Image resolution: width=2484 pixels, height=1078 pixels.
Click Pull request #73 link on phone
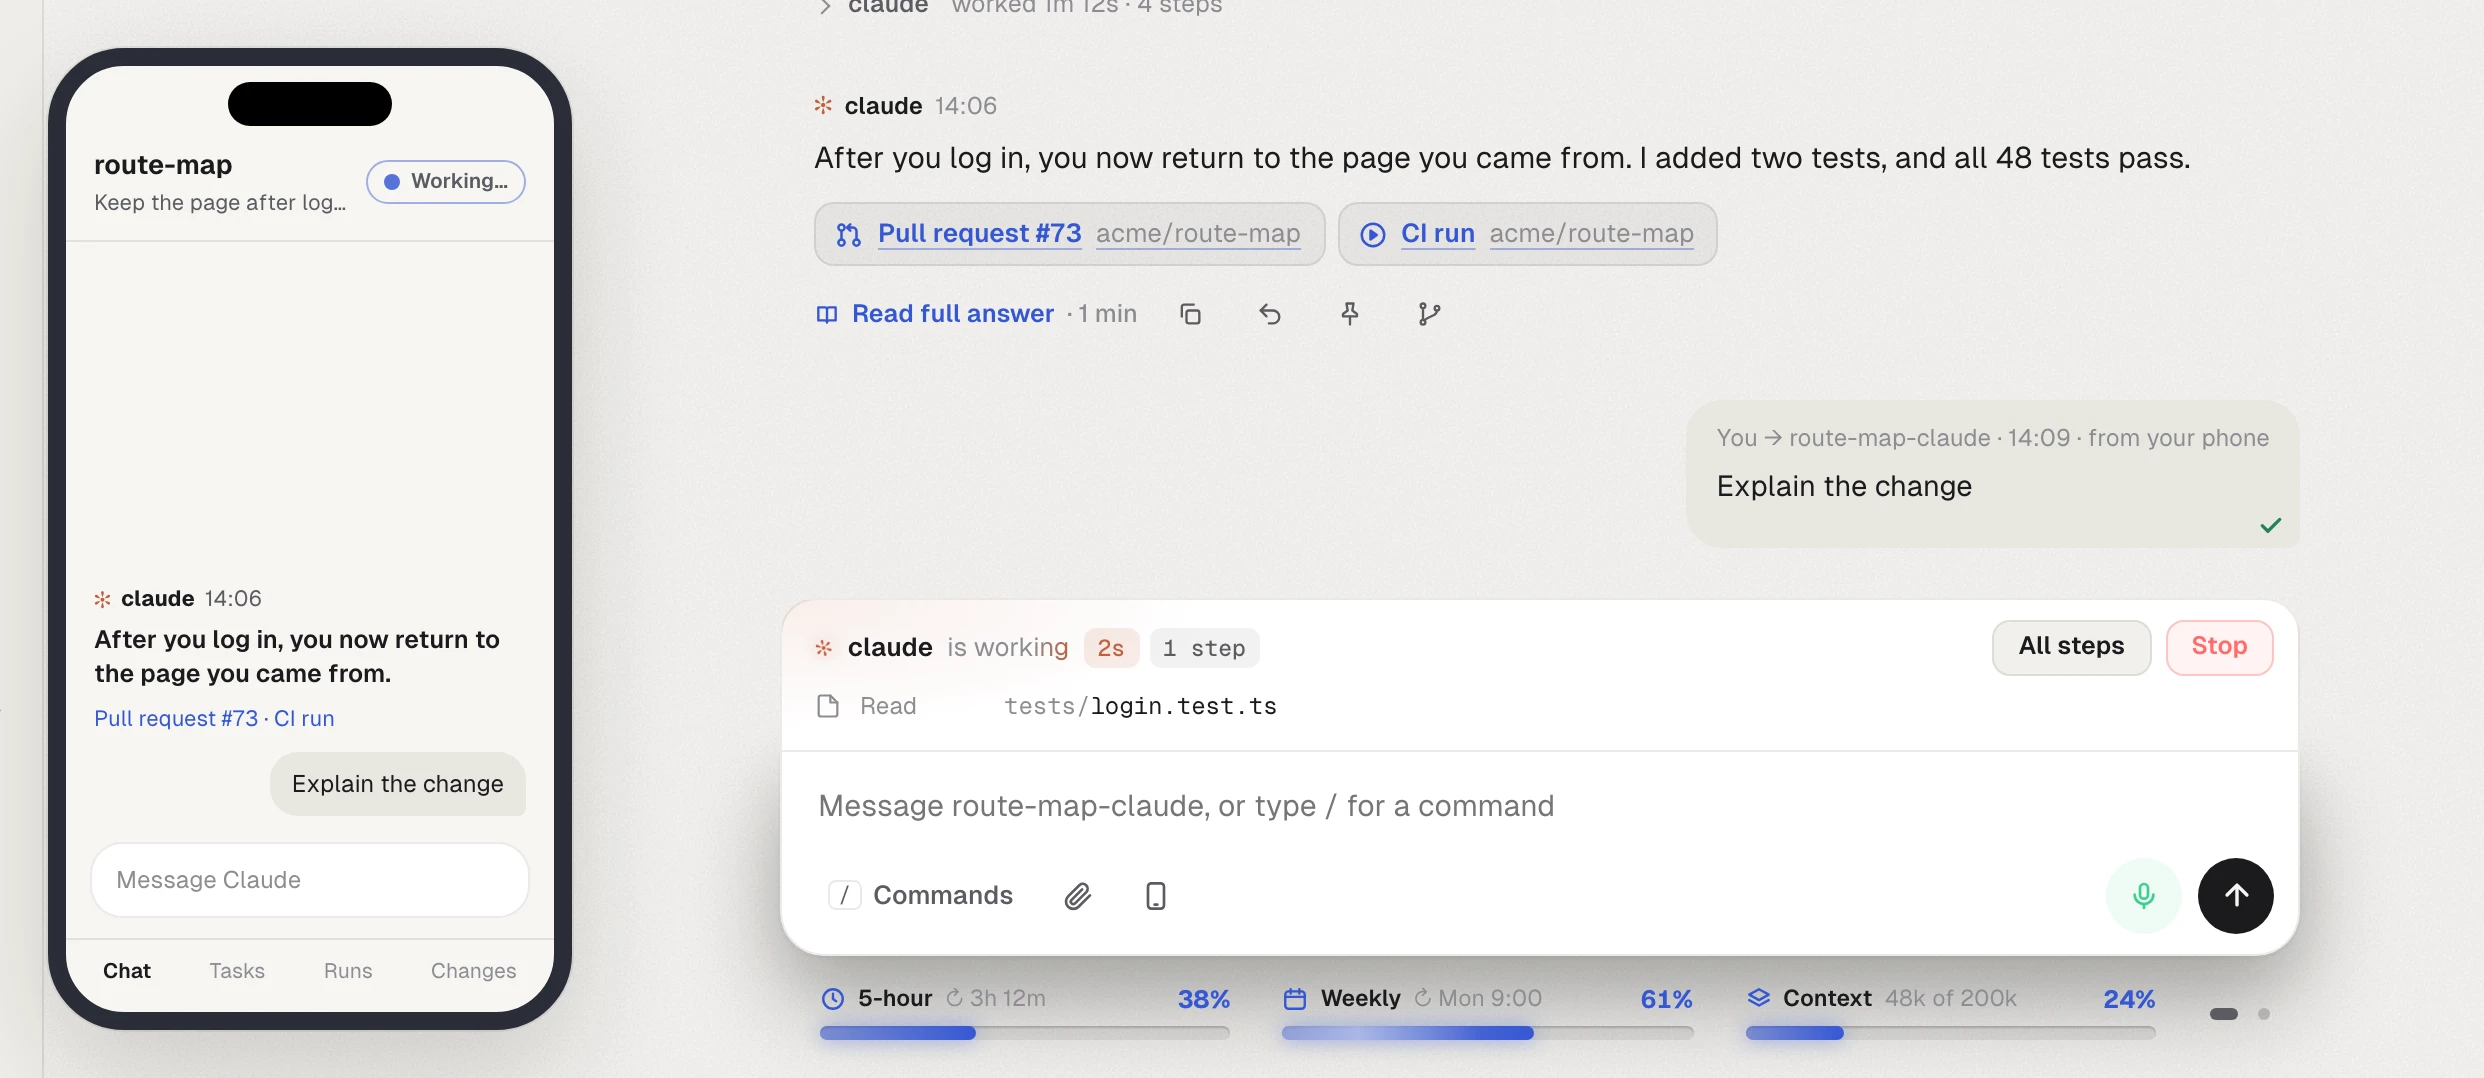[x=176, y=718]
